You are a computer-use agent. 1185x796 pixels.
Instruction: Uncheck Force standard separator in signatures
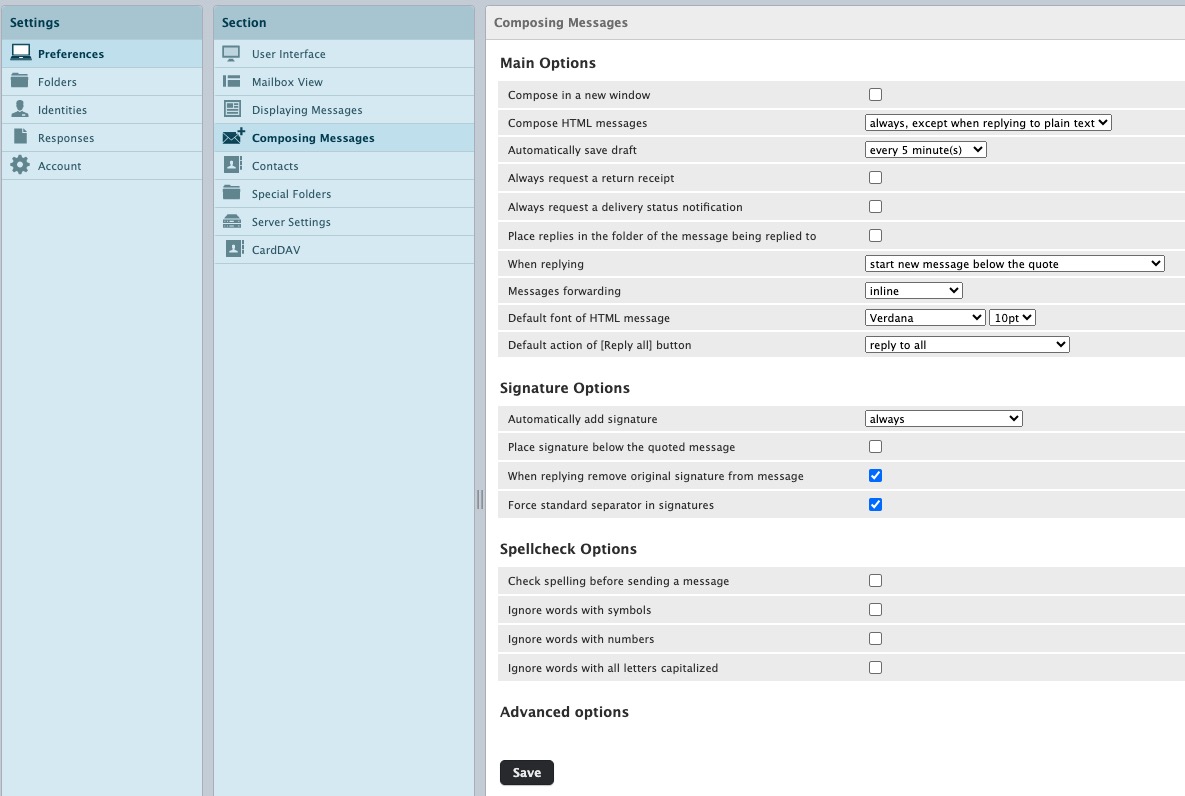click(x=875, y=505)
